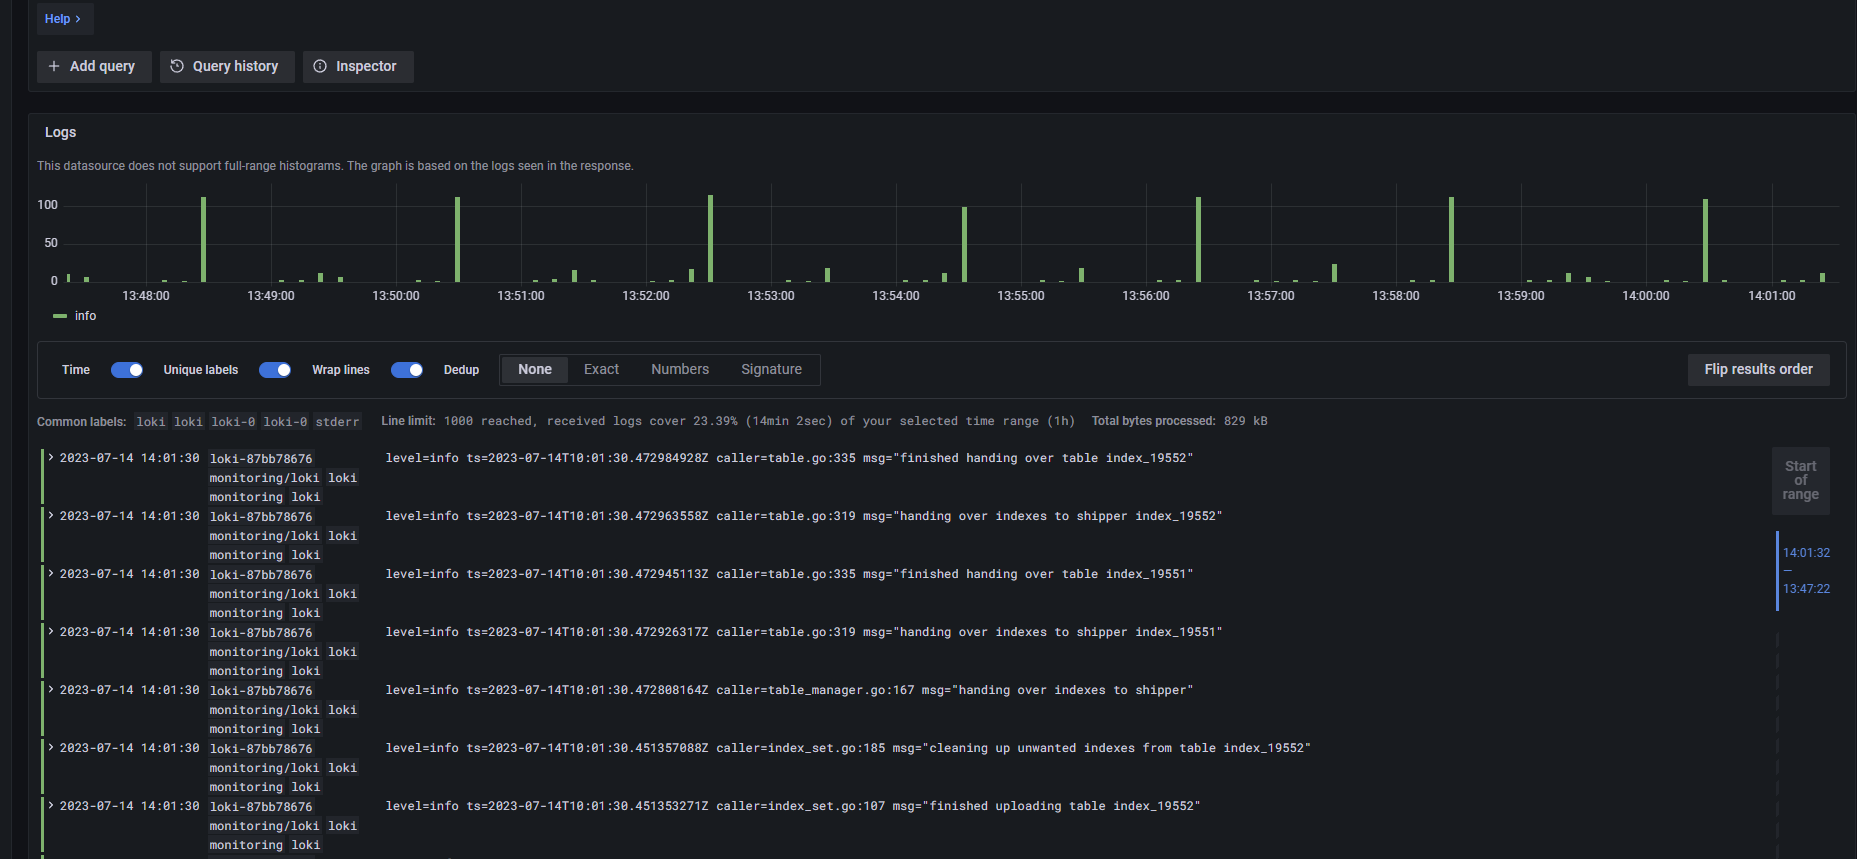Open the Query history panel
Image resolution: width=1857 pixels, height=859 pixels.
click(x=227, y=66)
